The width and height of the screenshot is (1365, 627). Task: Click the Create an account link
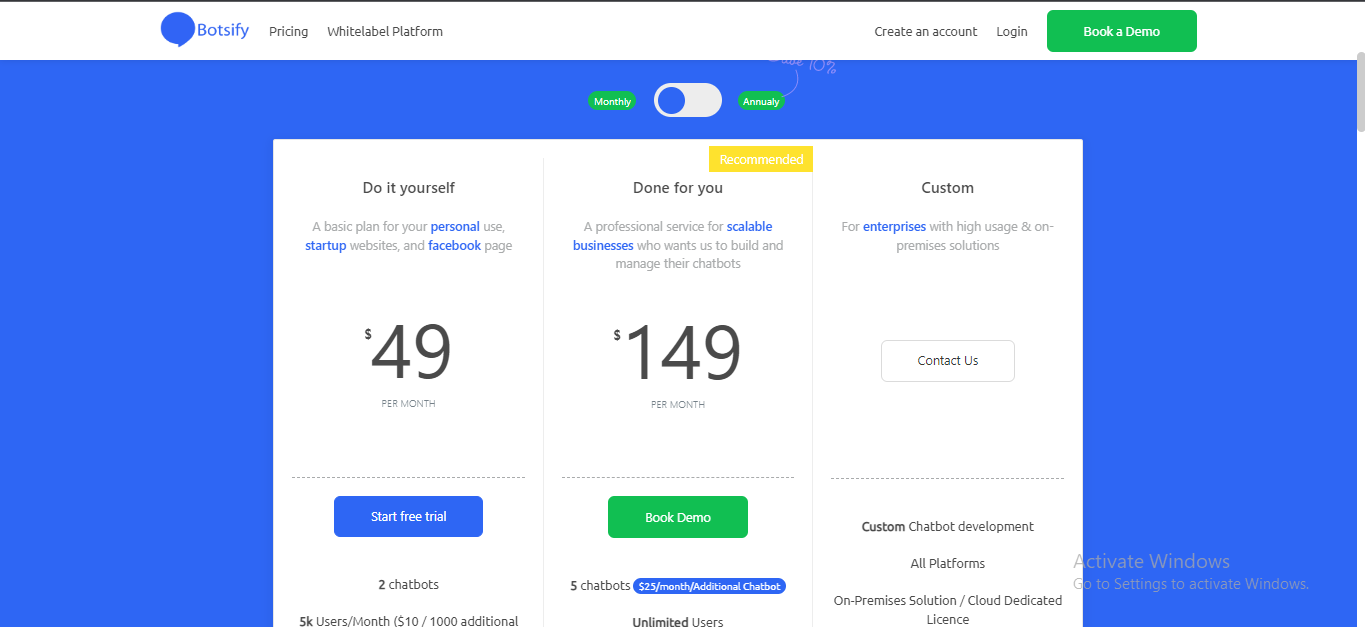(x=926, y=31)
